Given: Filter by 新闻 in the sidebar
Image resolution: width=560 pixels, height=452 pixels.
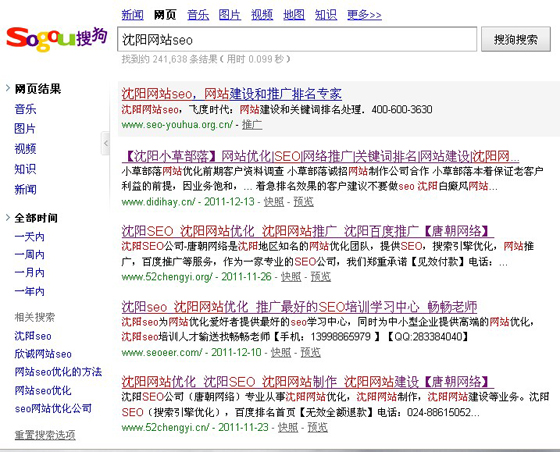Looking at the screenshot, I should tap(25, 189).
